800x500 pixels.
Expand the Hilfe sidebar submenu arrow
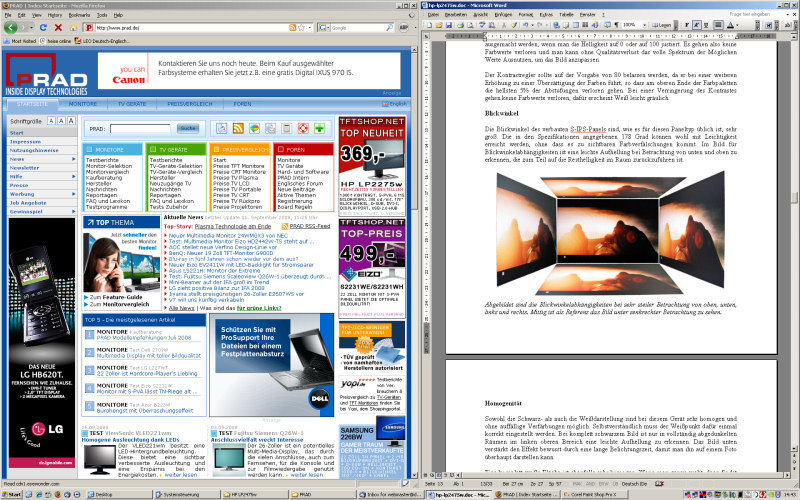73,177
